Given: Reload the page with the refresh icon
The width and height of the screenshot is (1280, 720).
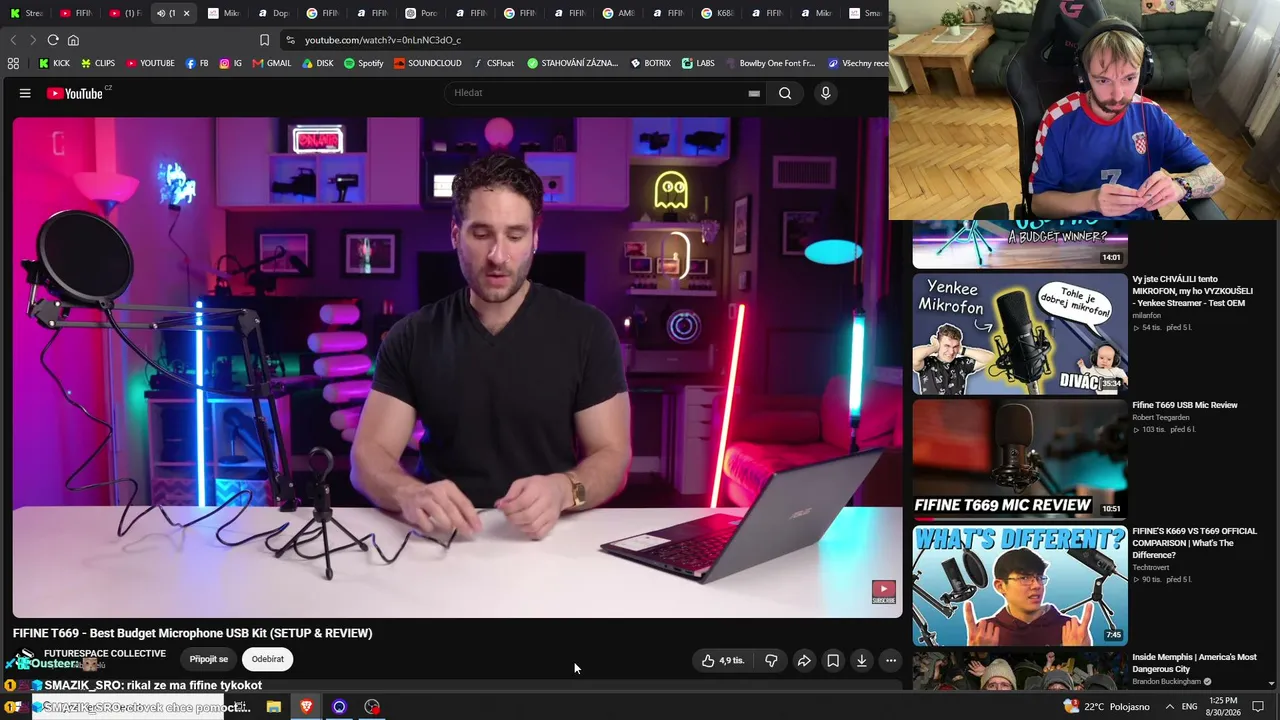Looking at the screenshot, I should click(53, 40).
